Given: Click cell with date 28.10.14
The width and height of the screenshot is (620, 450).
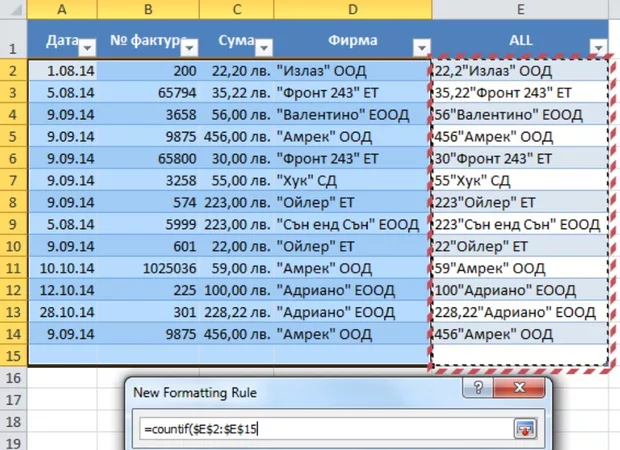Looking at the screenshot, I should pyautogui.click(x=64, y=312).
